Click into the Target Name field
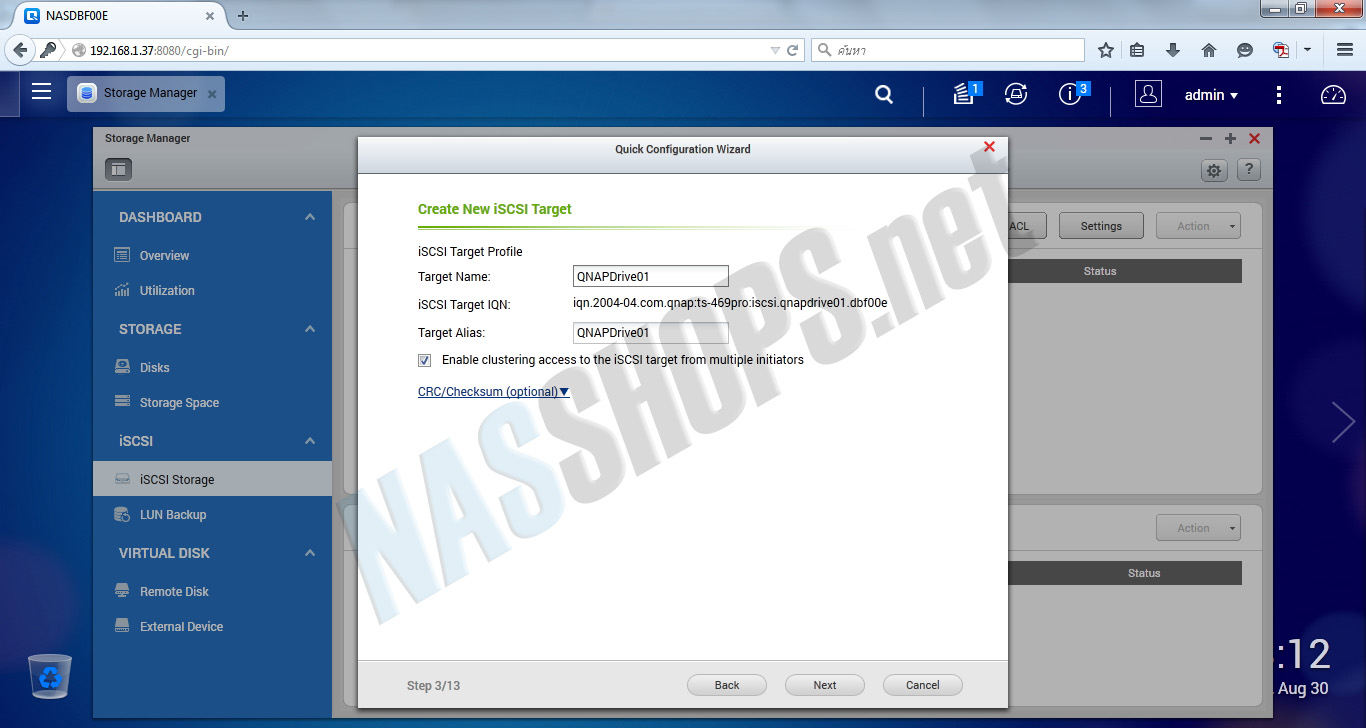Image resolution: width=1366 pixels, height=728 pixels. tap(651, 277)
